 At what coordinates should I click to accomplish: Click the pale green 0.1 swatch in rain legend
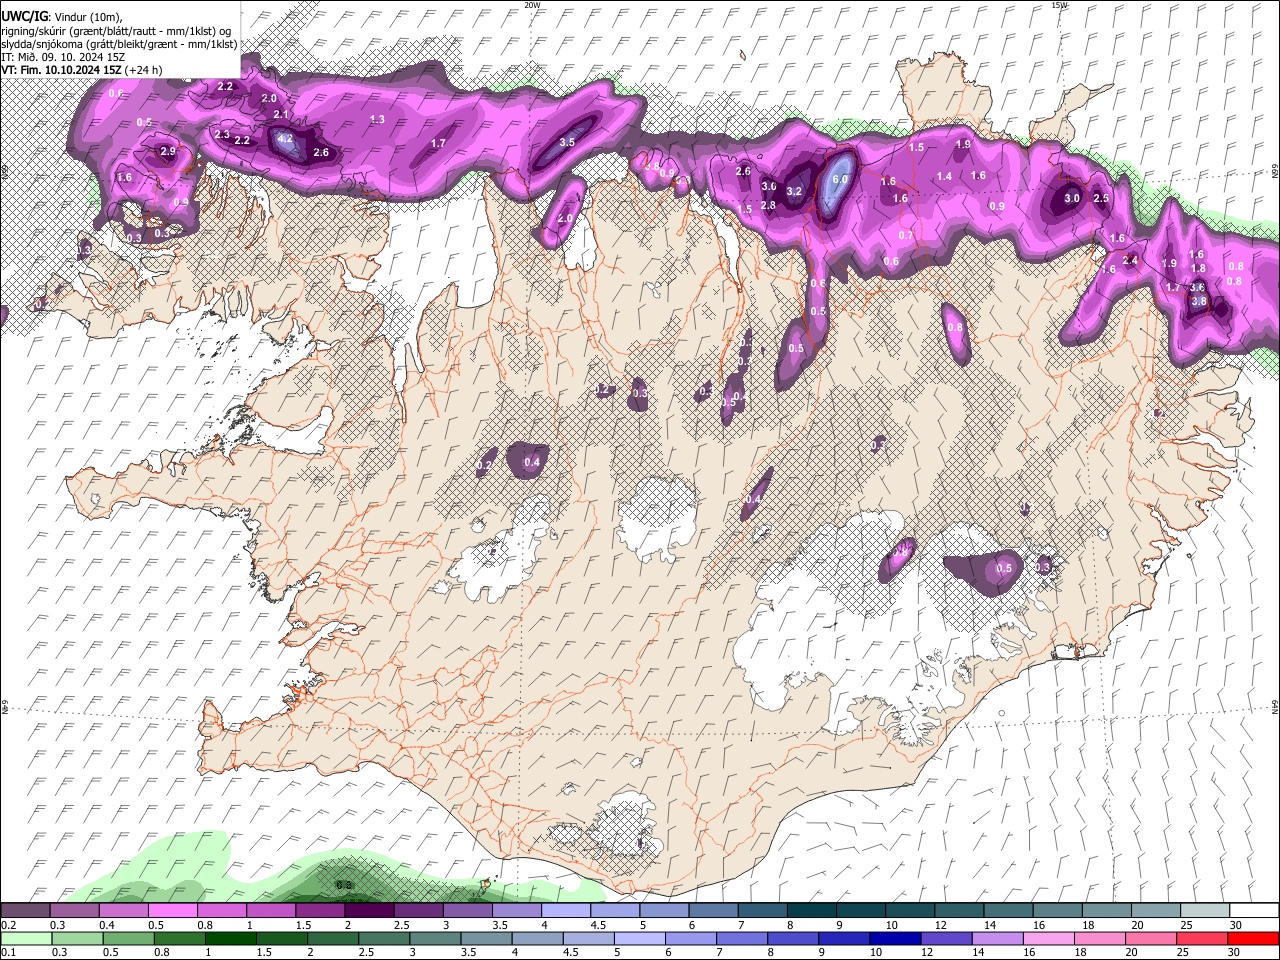pyautogui.click(x=26, y=938)
